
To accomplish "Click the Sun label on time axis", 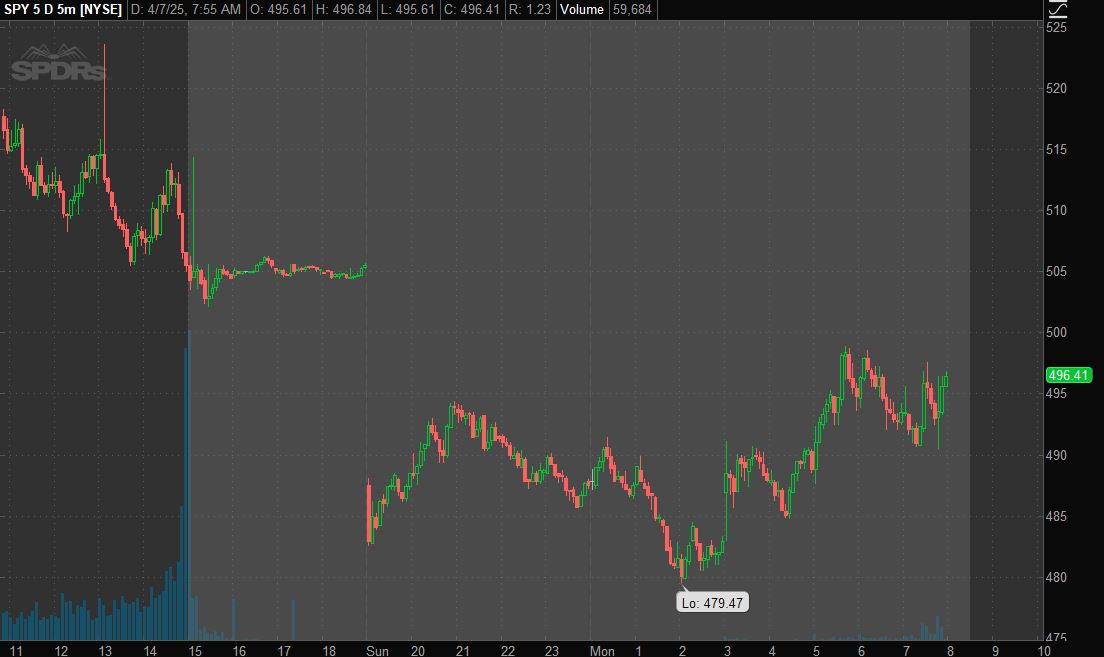I will click(x=377, y=650).
